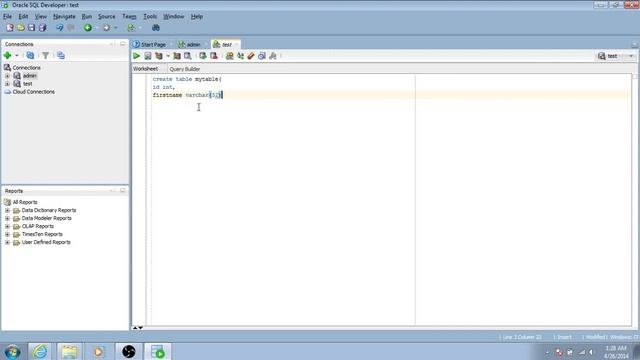Open dropdown arrow next to New Connection

click(x=17, y=56)
